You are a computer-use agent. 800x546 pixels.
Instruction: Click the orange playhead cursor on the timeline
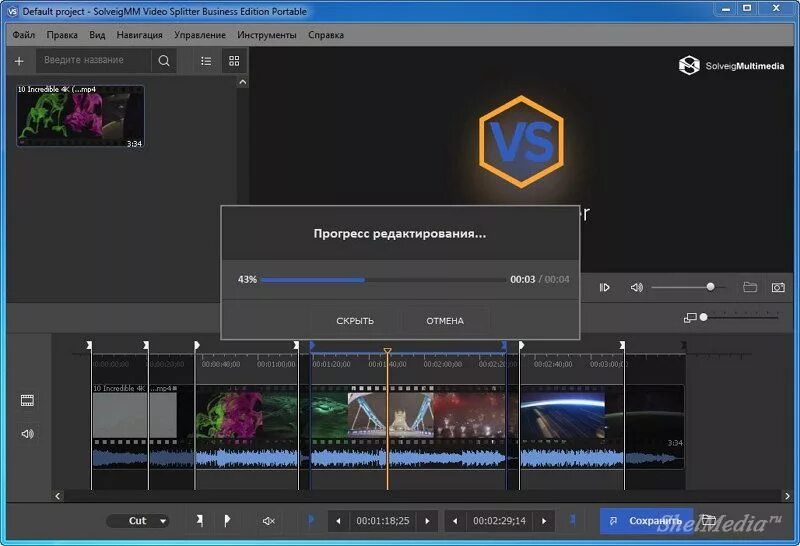click(387, 351)
